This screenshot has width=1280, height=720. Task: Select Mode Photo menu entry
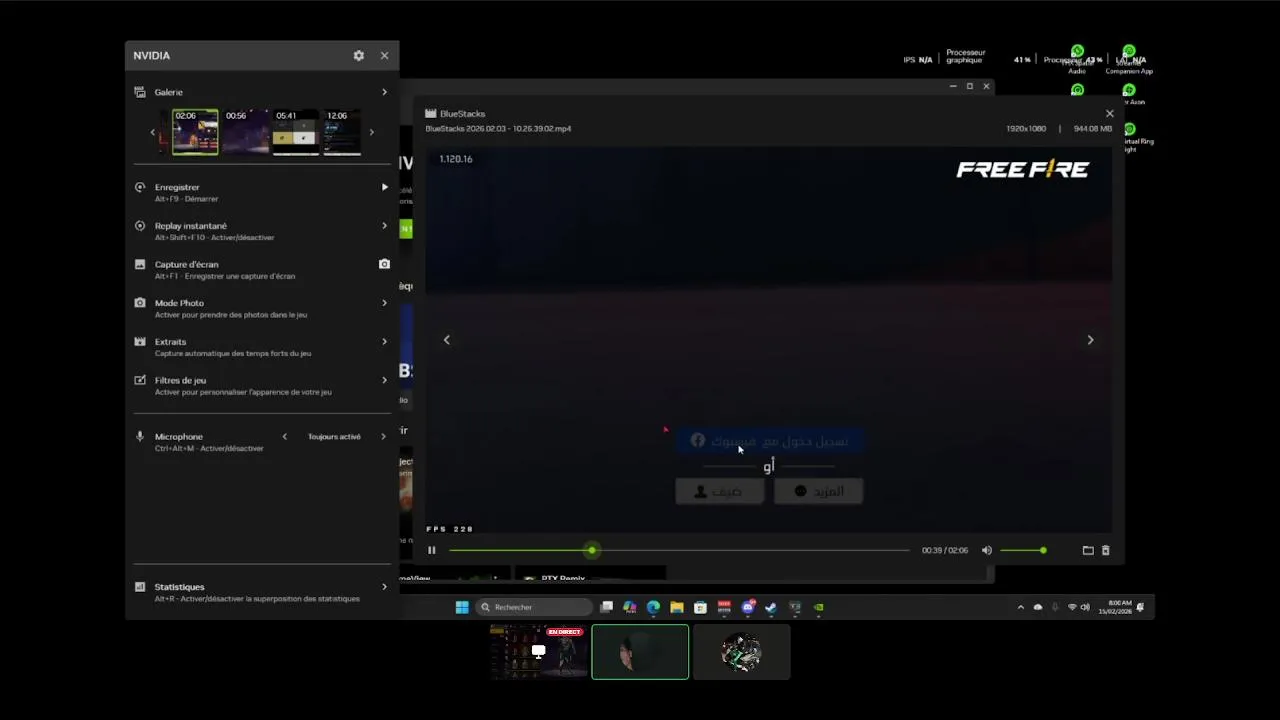[x=262, y=308]
